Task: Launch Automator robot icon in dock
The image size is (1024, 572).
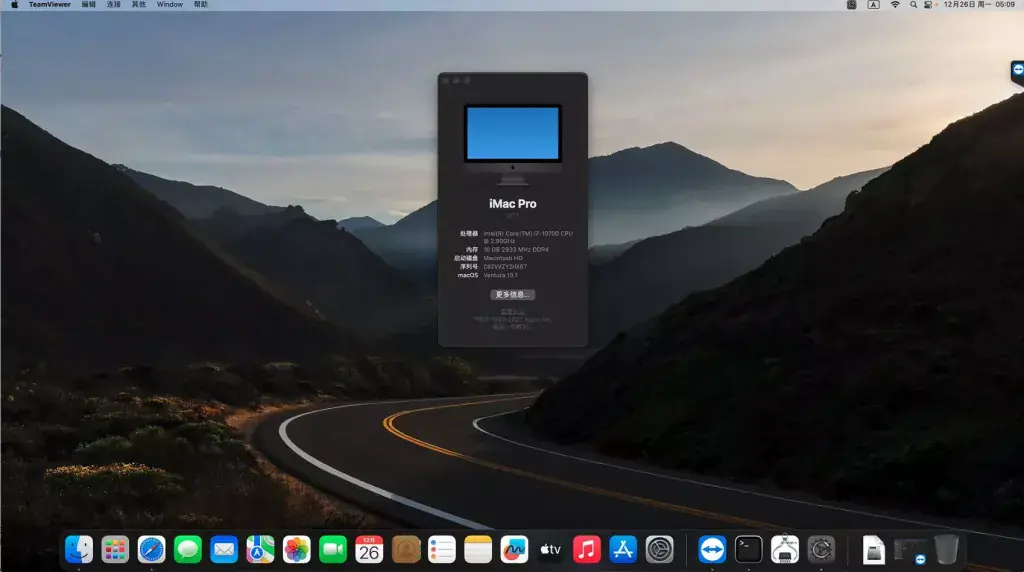Action: [785, 549]
